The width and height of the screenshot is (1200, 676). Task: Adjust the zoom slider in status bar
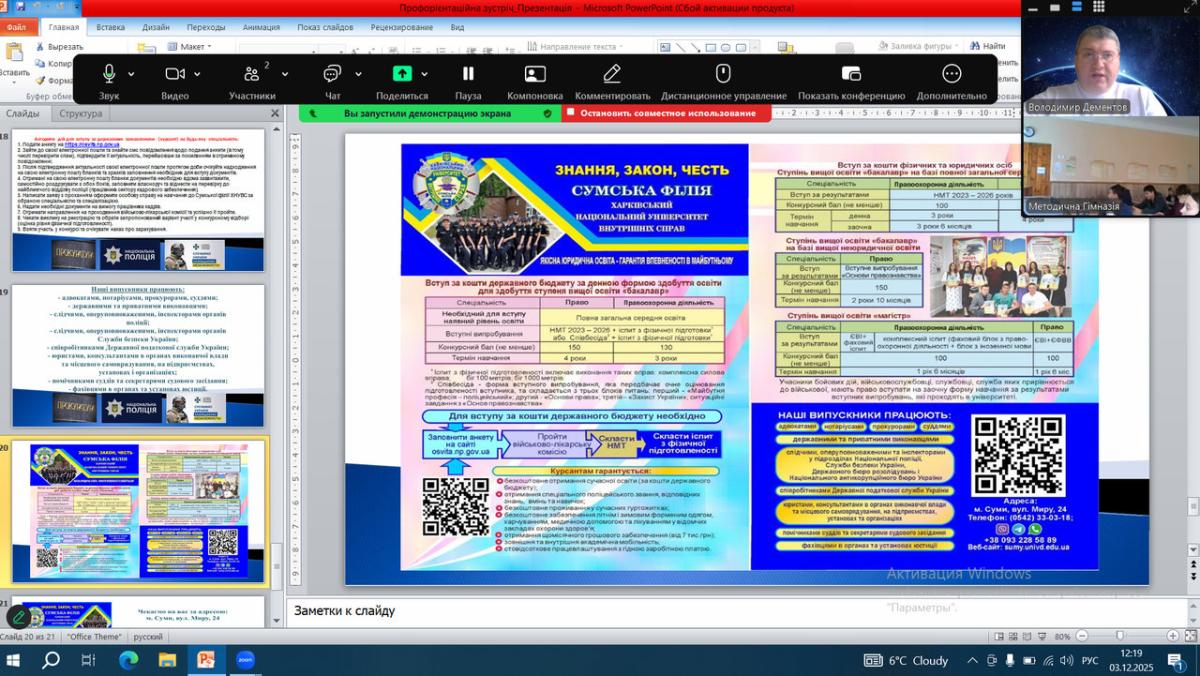coord(1119,636)
